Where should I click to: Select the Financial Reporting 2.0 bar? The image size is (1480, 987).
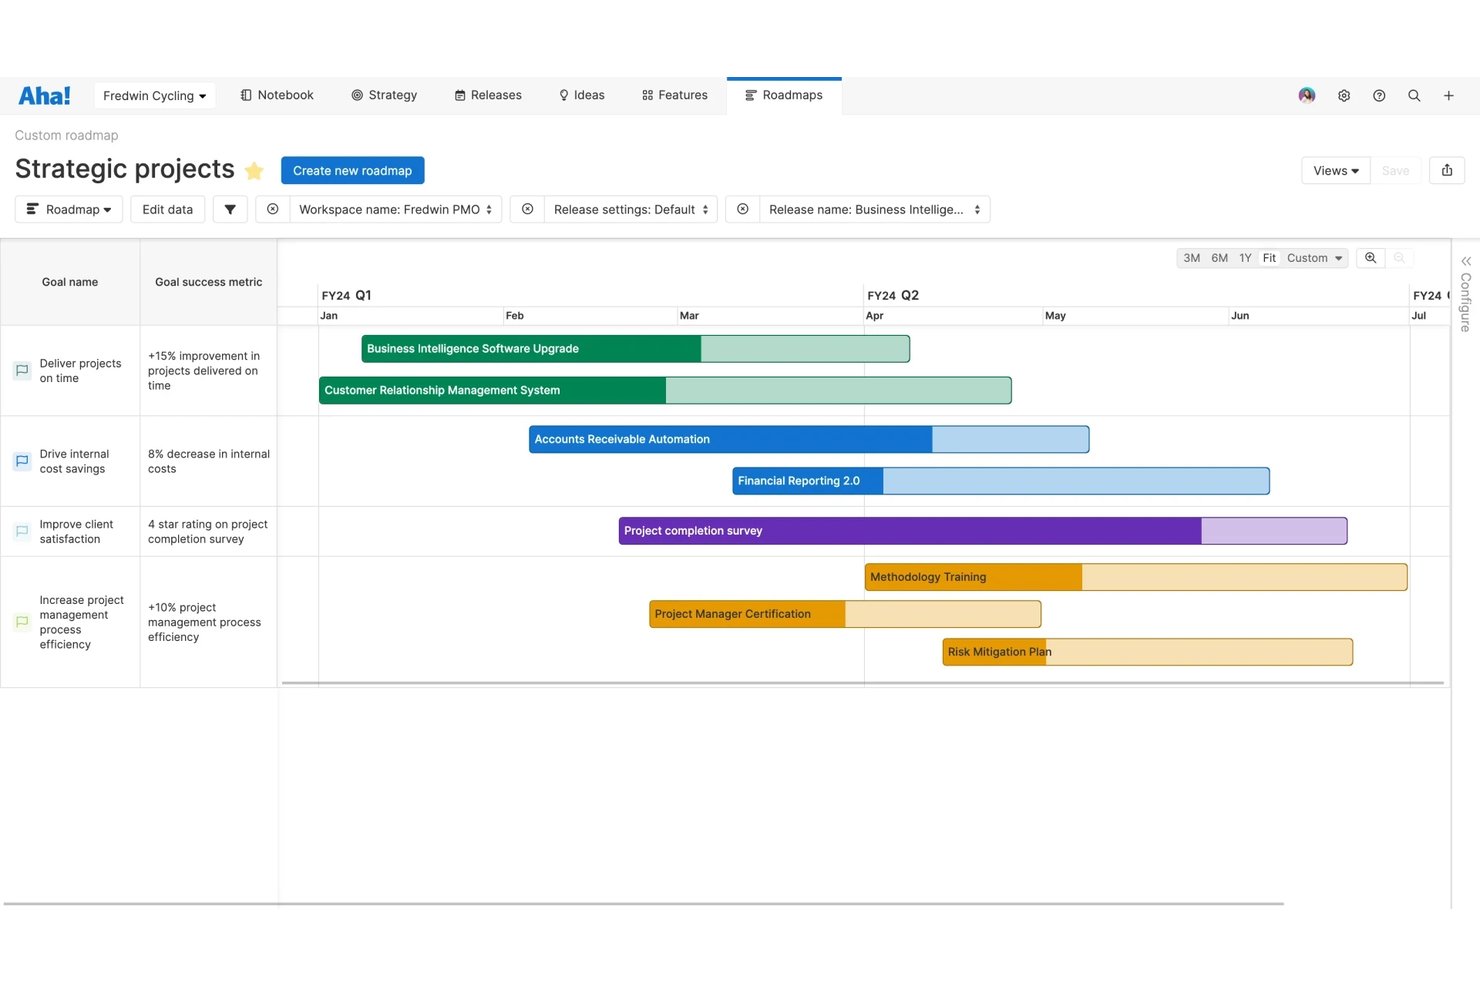[x=1001, y=481]
